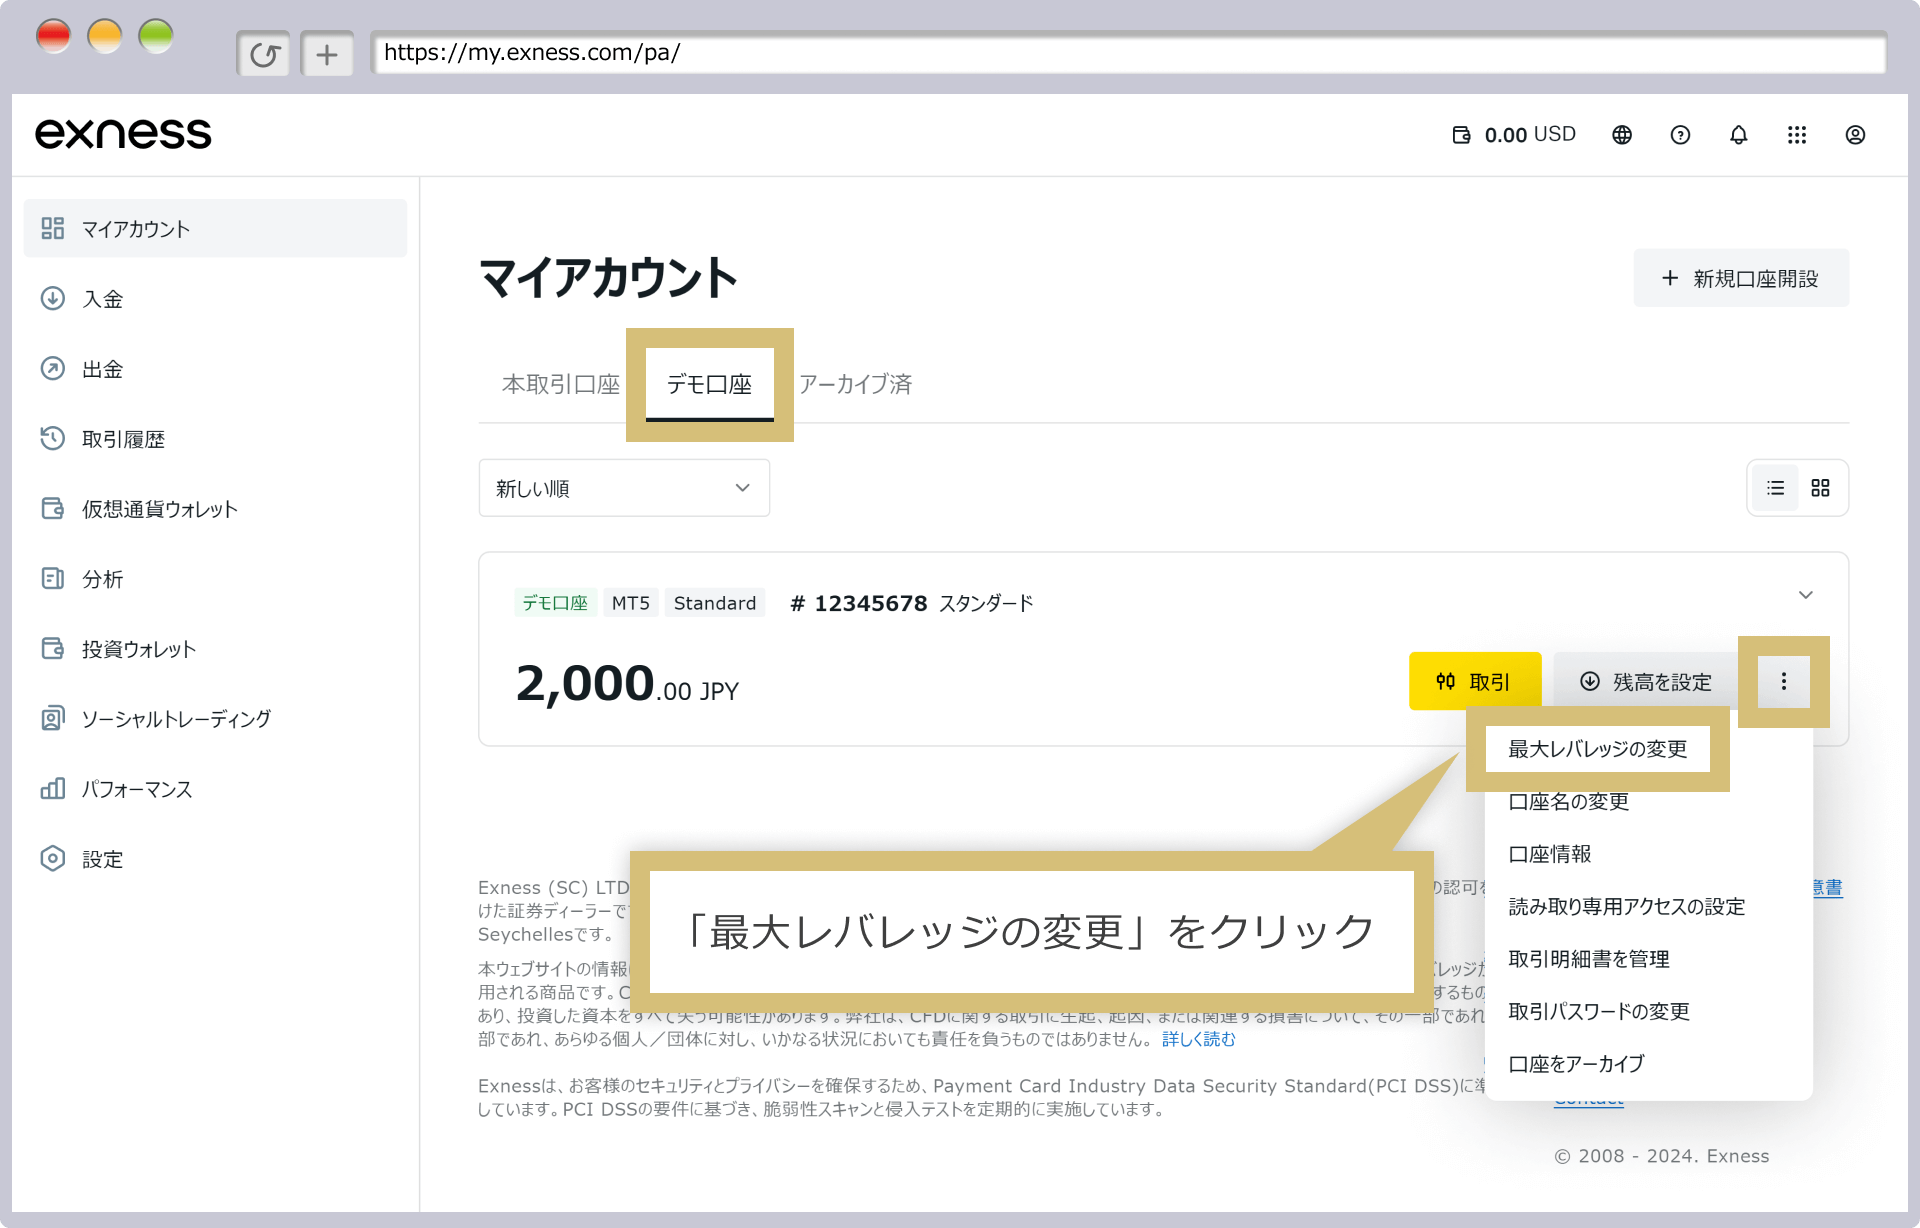Click the wallet balance icon in header
1920x1228 pixels.
click(1461, 135)
